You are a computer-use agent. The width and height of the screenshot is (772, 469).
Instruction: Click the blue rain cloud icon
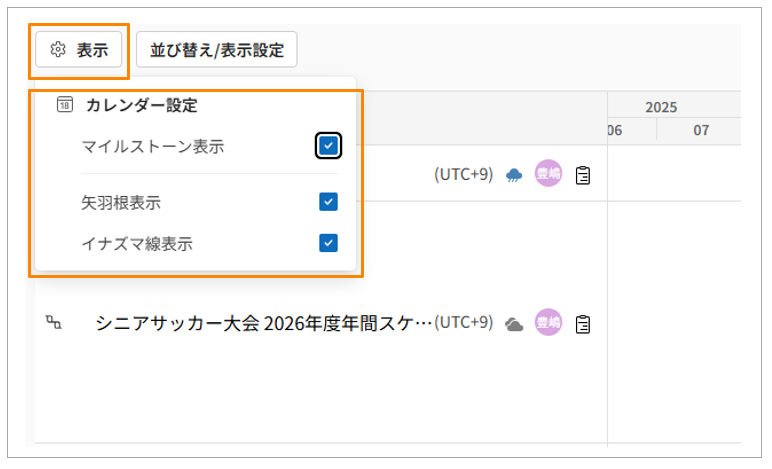[514, 175]
